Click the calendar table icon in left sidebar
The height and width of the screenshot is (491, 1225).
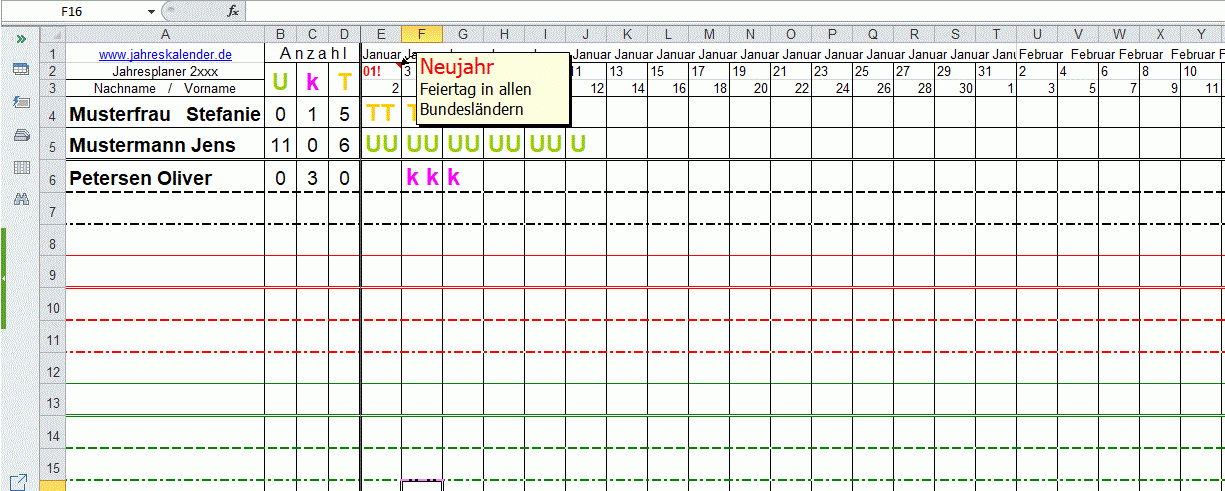click(x=21, y=69)
